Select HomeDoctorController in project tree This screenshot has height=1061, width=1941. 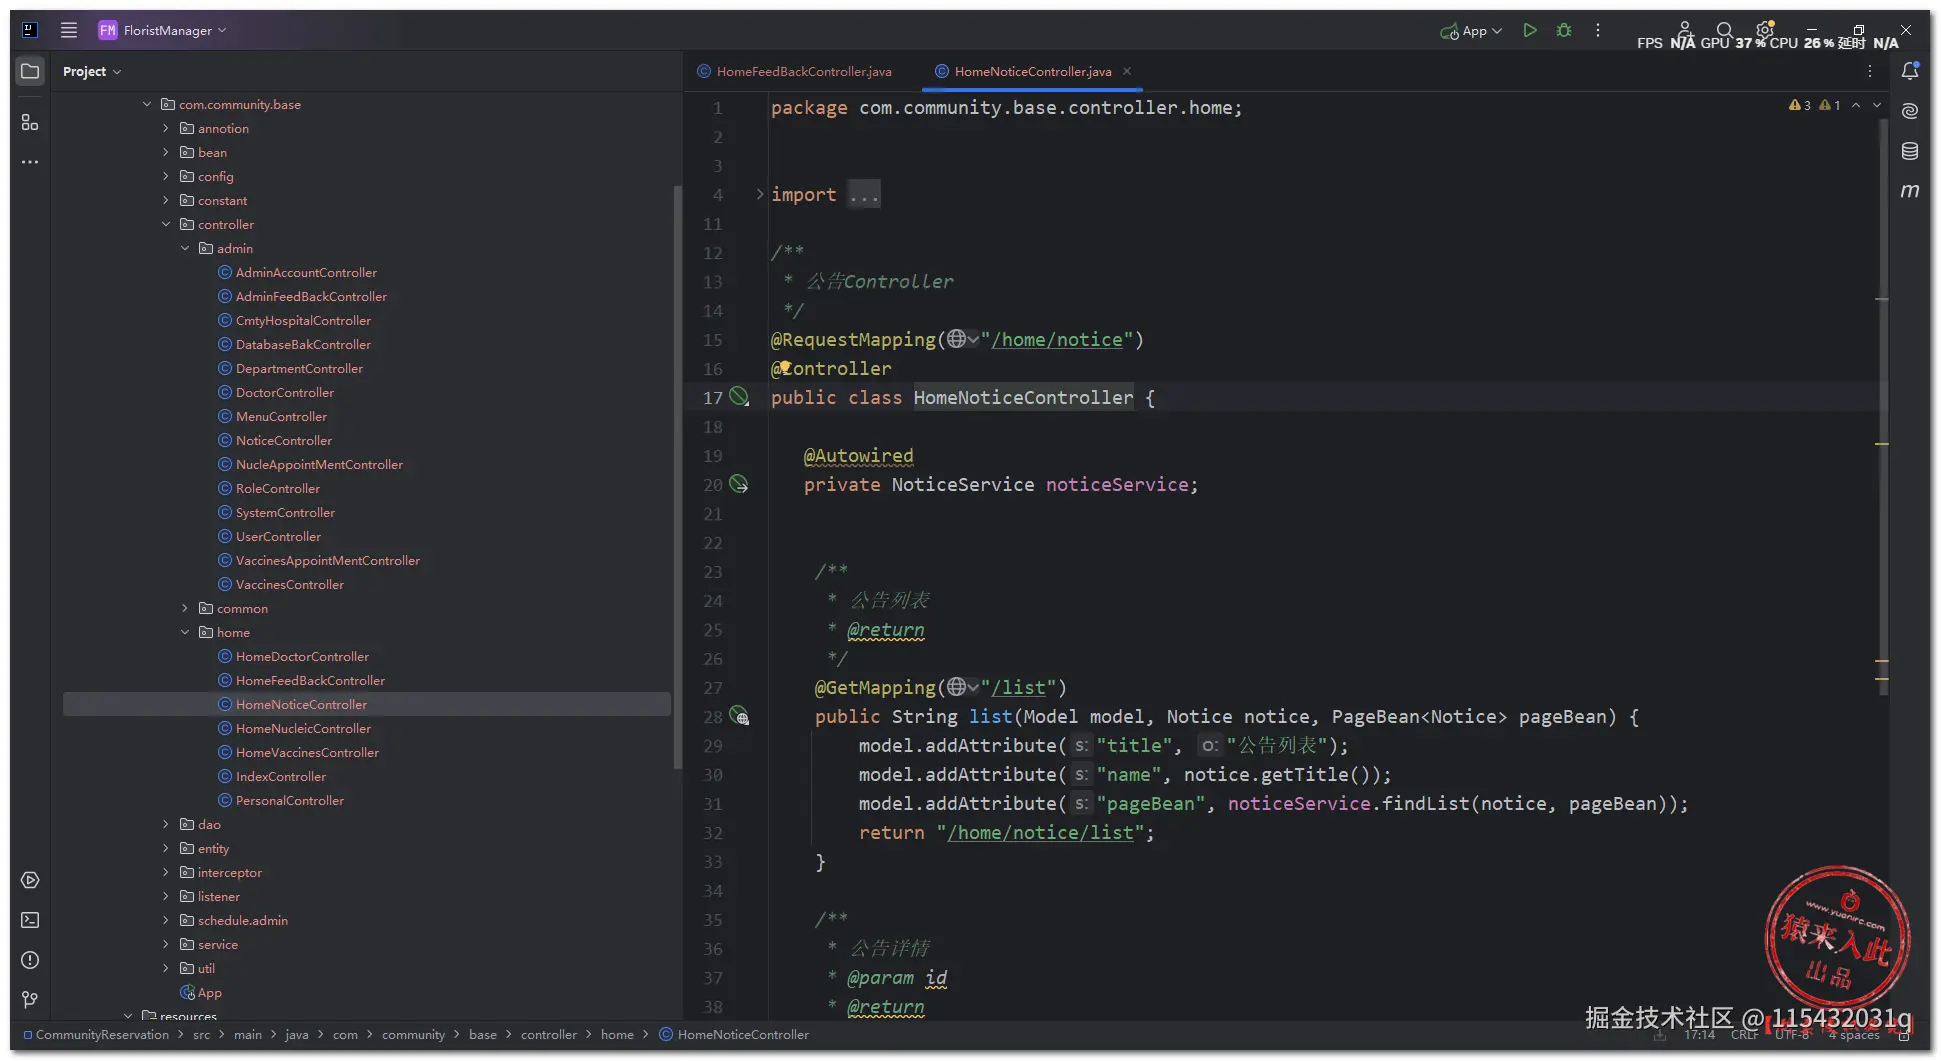pos(302,656)
